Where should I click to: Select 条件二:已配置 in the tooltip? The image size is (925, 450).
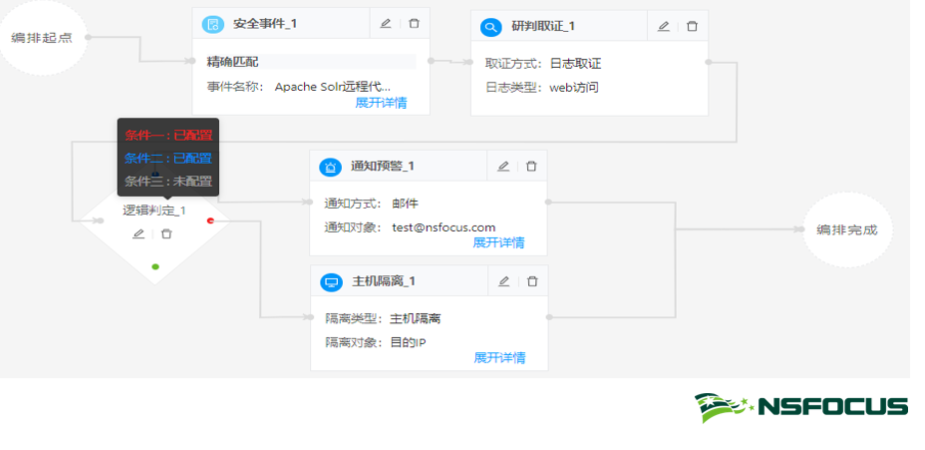coord(168,158)
